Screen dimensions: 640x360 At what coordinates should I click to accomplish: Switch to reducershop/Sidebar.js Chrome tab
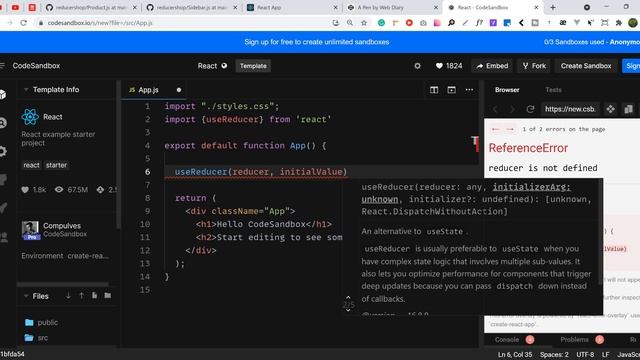(191, 7)
